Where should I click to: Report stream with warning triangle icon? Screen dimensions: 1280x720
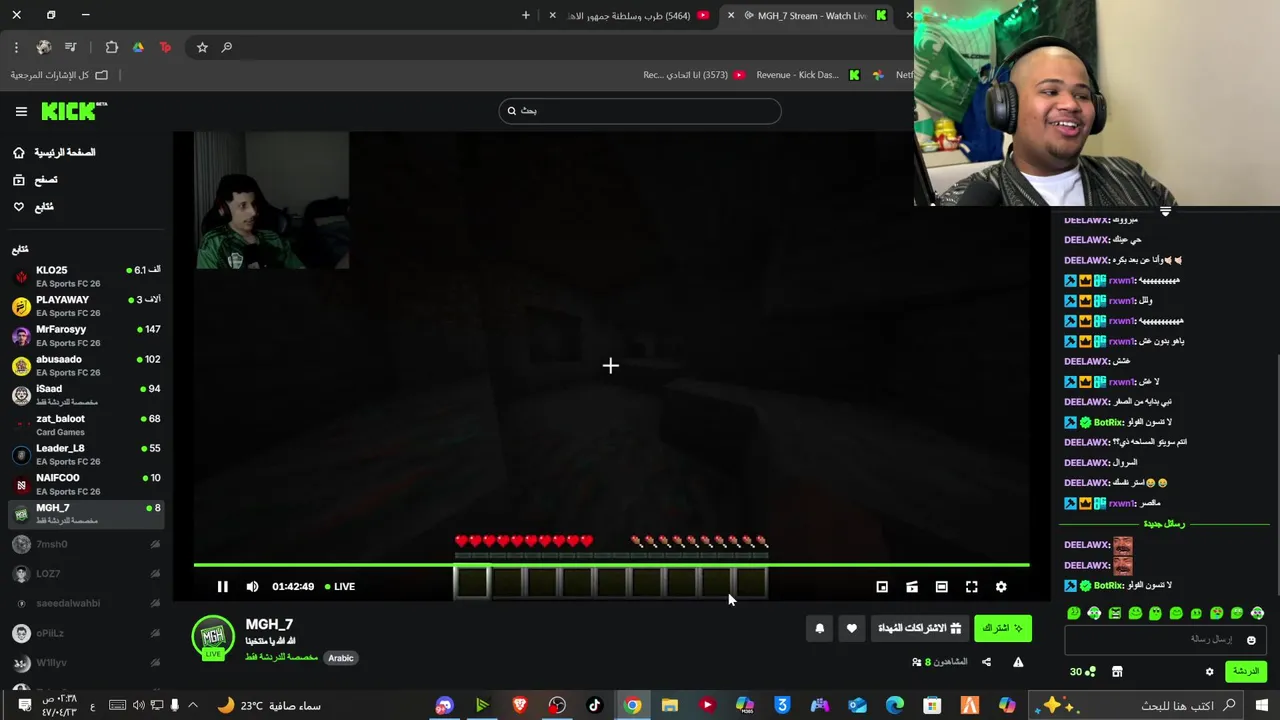[1018, 662]
